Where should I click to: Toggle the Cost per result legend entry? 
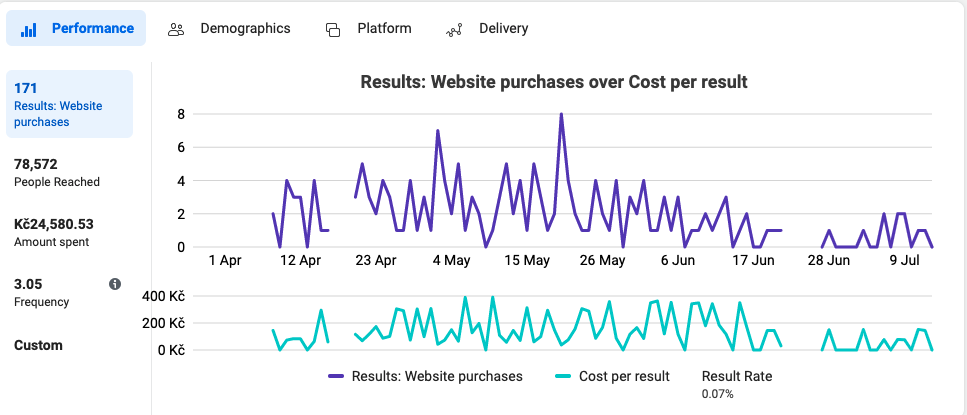click(625, 376)
